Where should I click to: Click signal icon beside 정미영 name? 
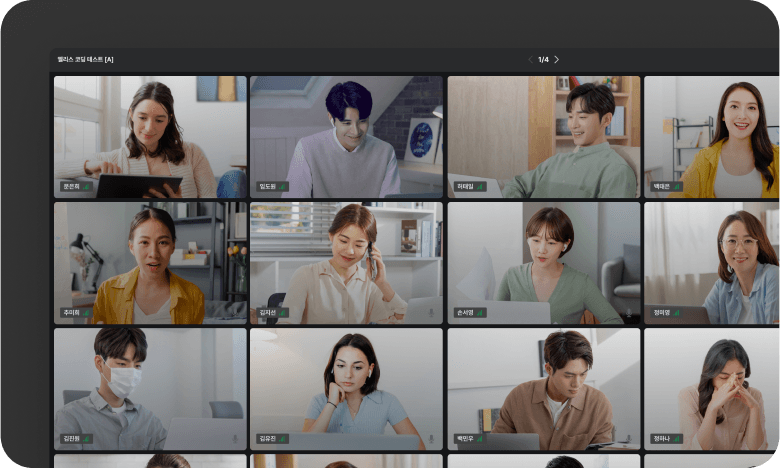click(x=677, y=312)
